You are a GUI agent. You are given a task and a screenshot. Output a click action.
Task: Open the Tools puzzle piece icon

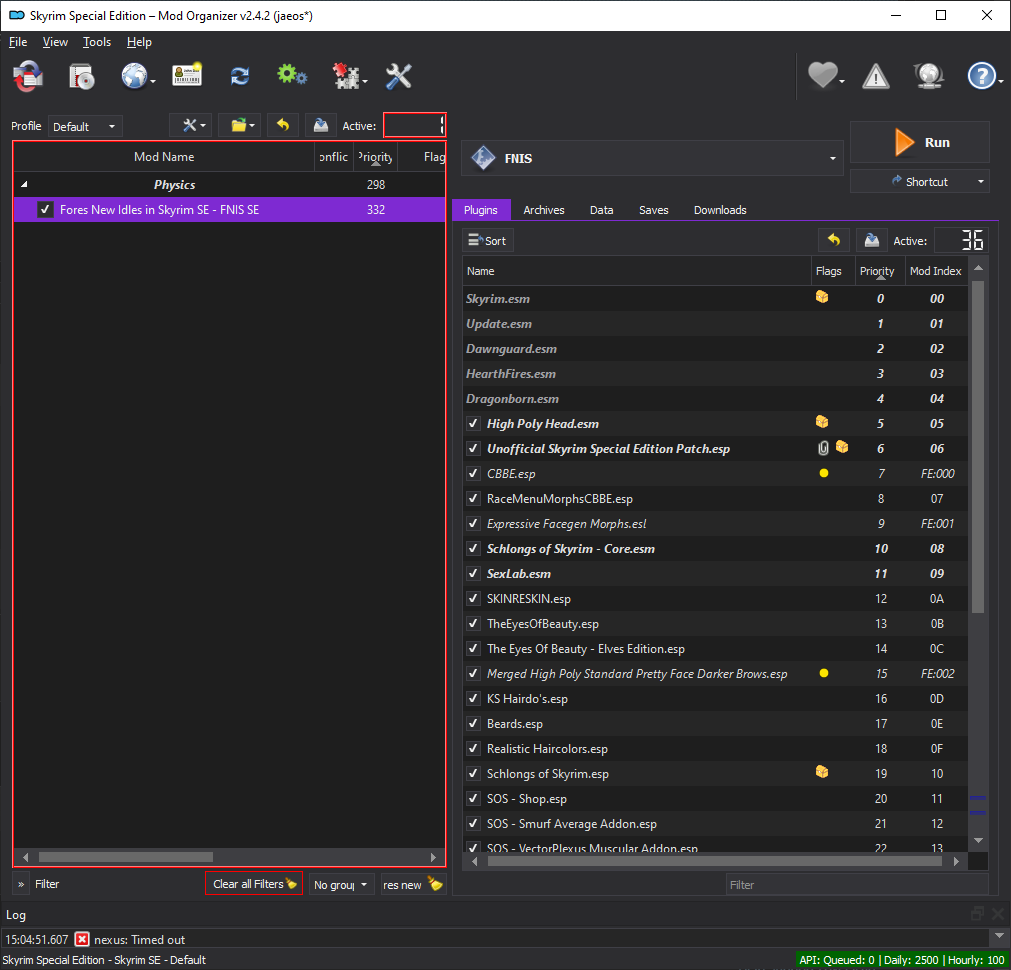pyautogui.click(x=347, y=77)
